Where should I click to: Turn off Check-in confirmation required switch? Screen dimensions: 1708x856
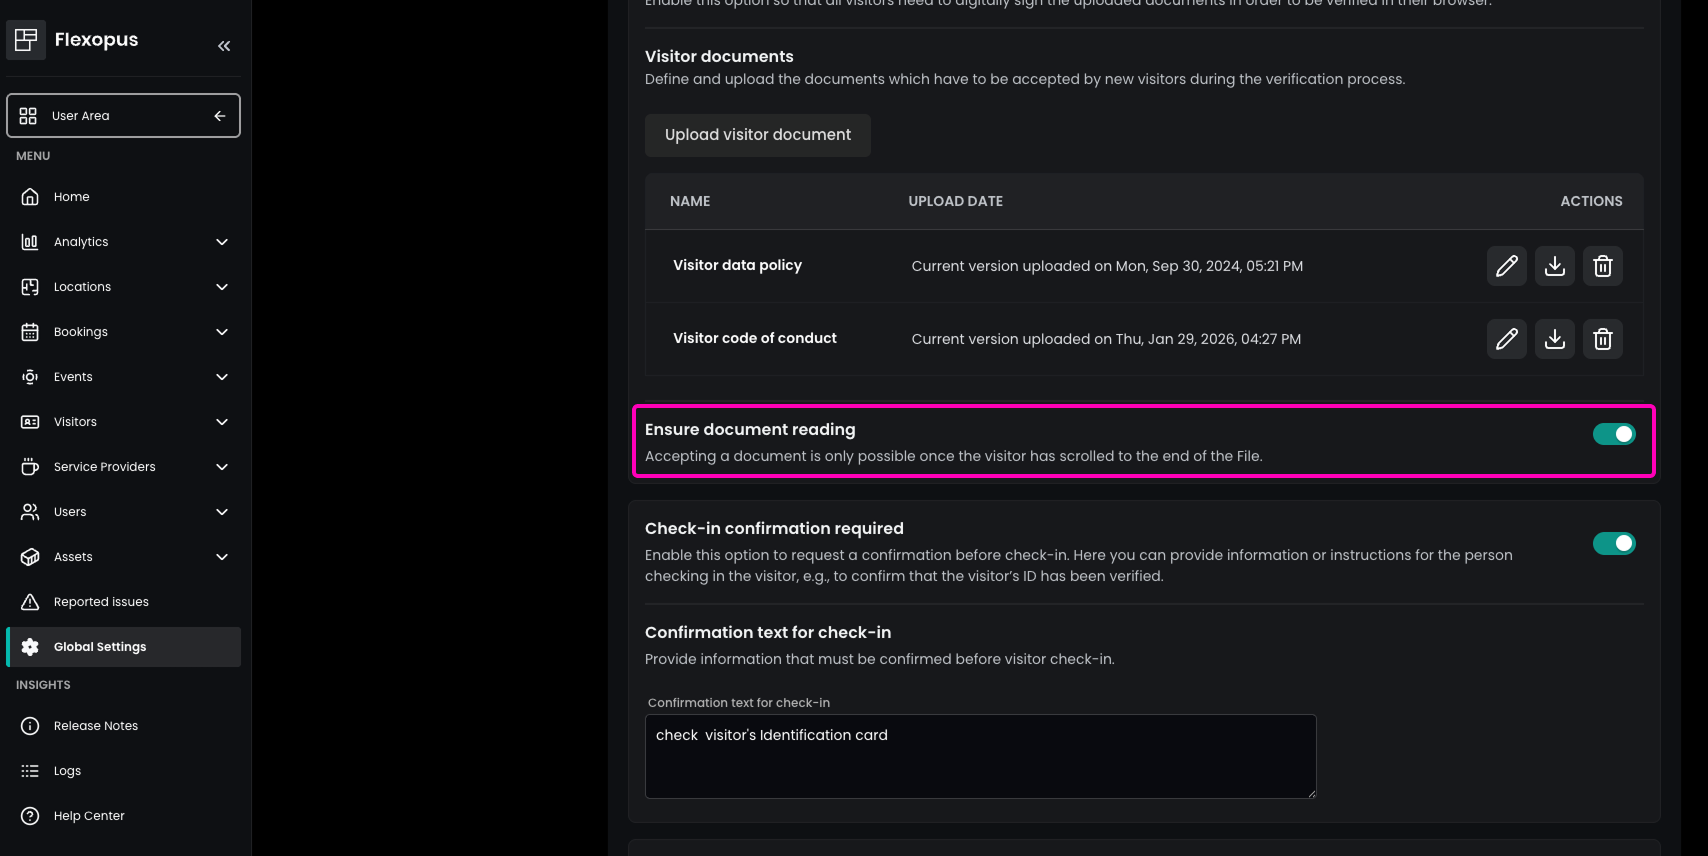(1613, 543)
